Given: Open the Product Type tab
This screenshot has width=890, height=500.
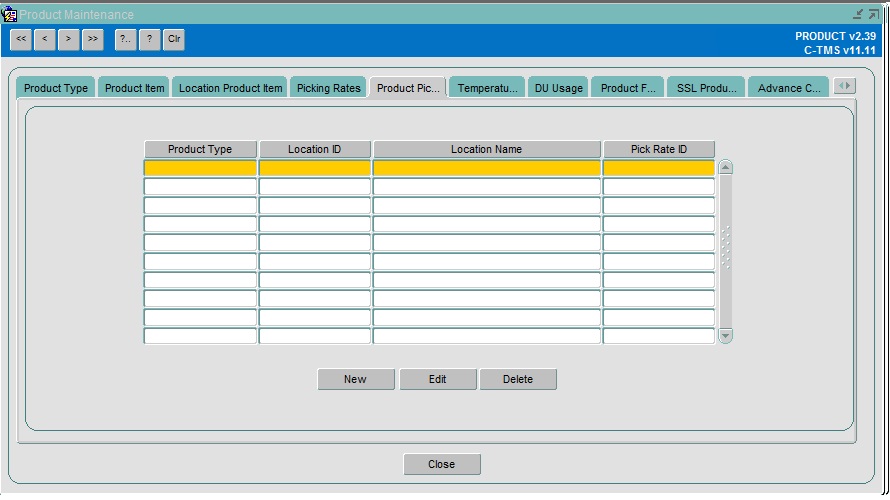Looking at the screenshot, I should [x=56, y=88].
